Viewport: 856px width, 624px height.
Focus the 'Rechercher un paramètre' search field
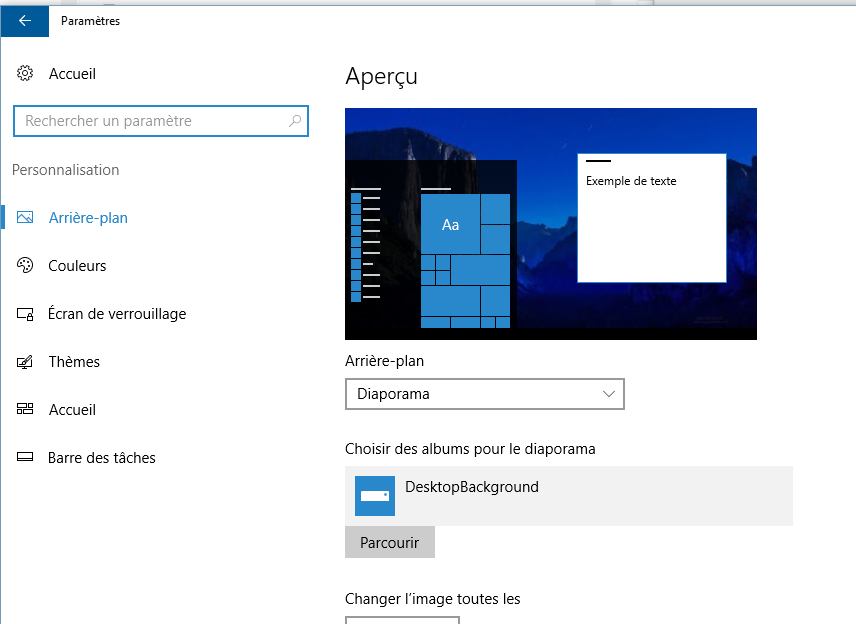coord(150,121)
